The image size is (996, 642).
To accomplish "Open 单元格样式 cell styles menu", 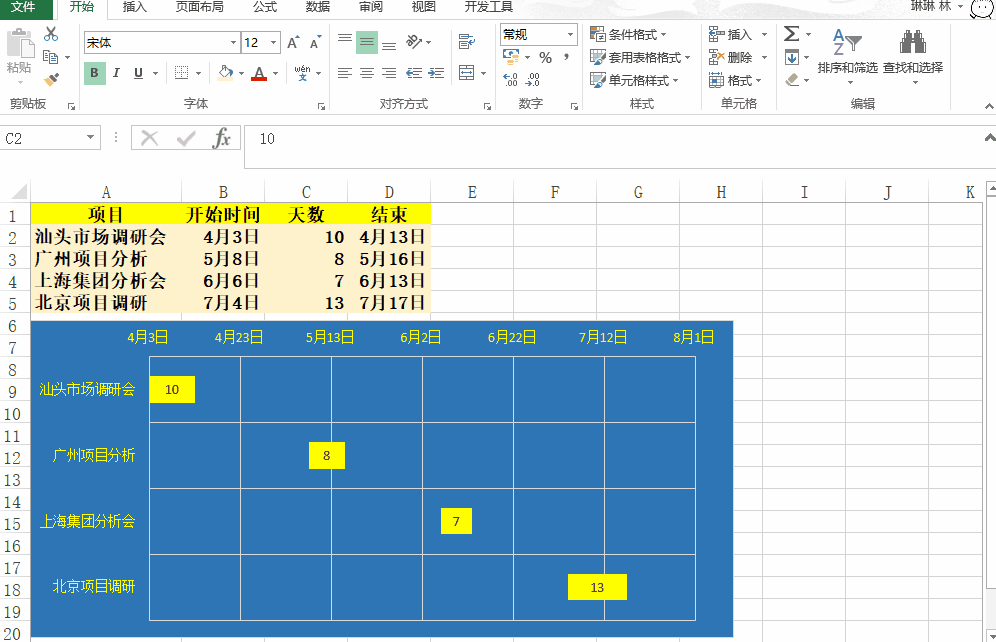I will pos(635,80).
